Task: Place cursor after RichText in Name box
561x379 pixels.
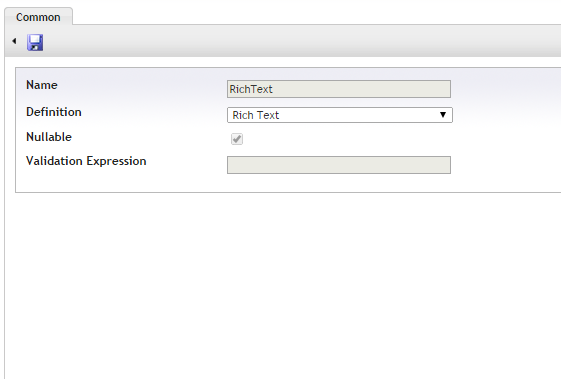Action: click(274, 89)
